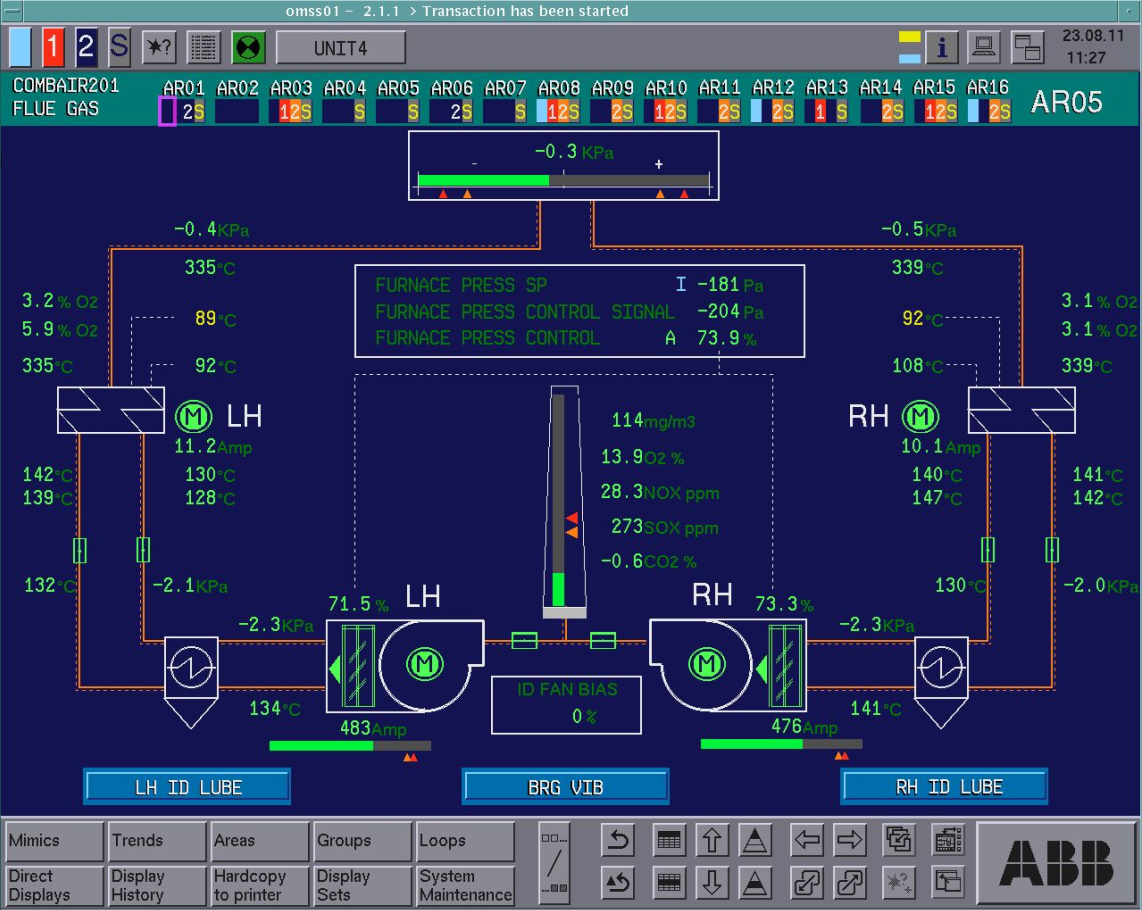
Task: Click the green radiation-style symbol icon
Action: coord(248,47)
